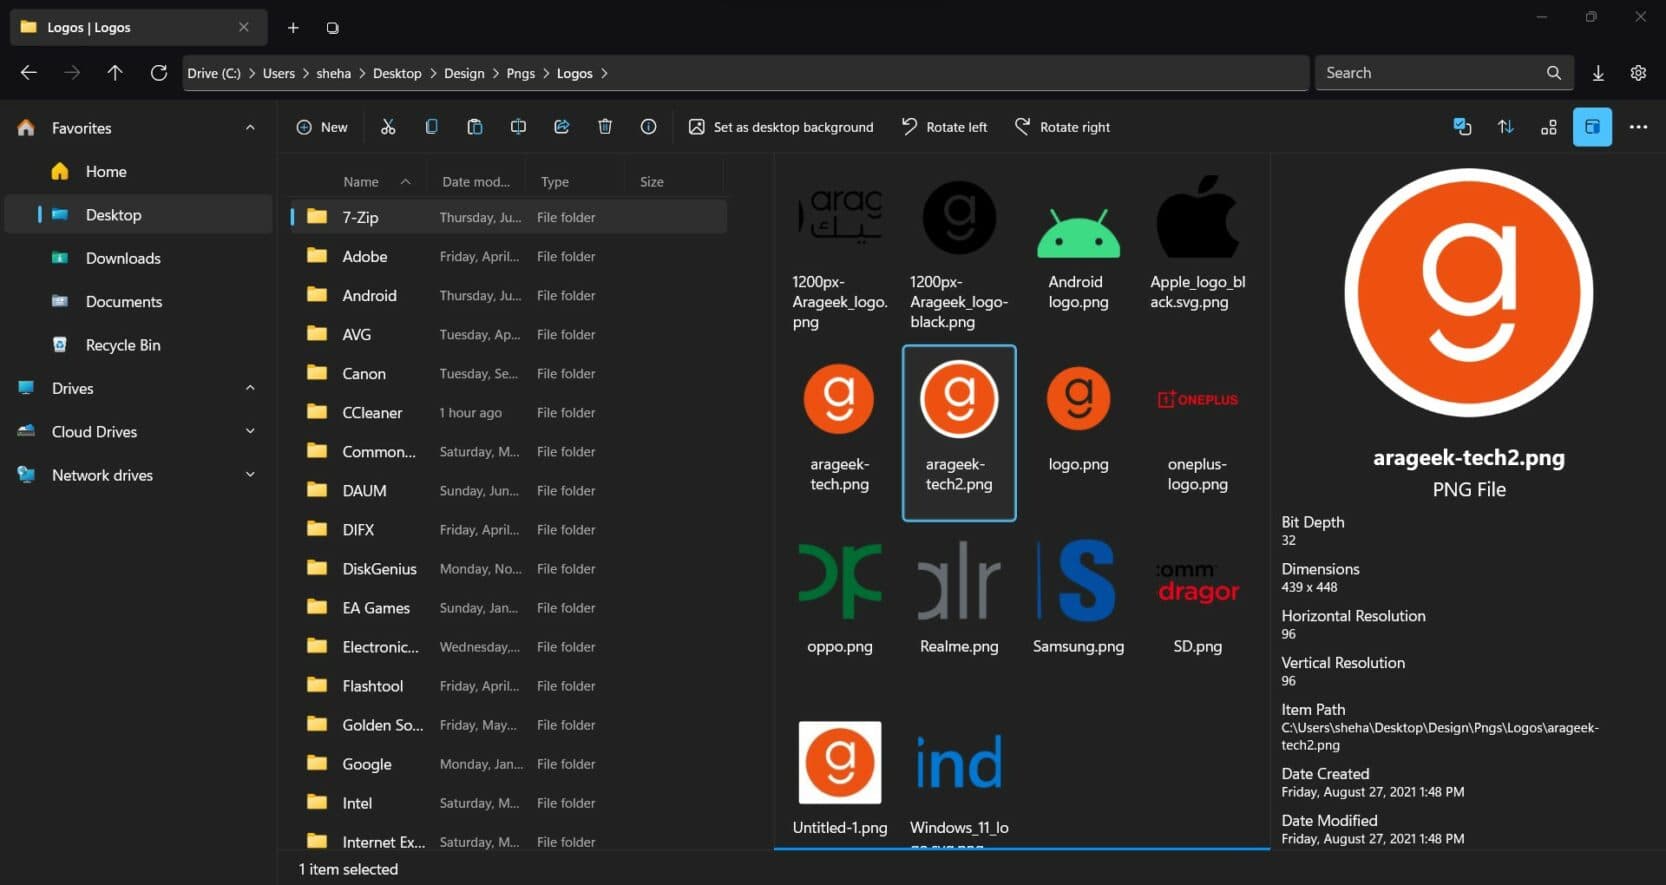Sort by the Size column header
Screen dimensions: 1666x885
[x=652, y=182]
